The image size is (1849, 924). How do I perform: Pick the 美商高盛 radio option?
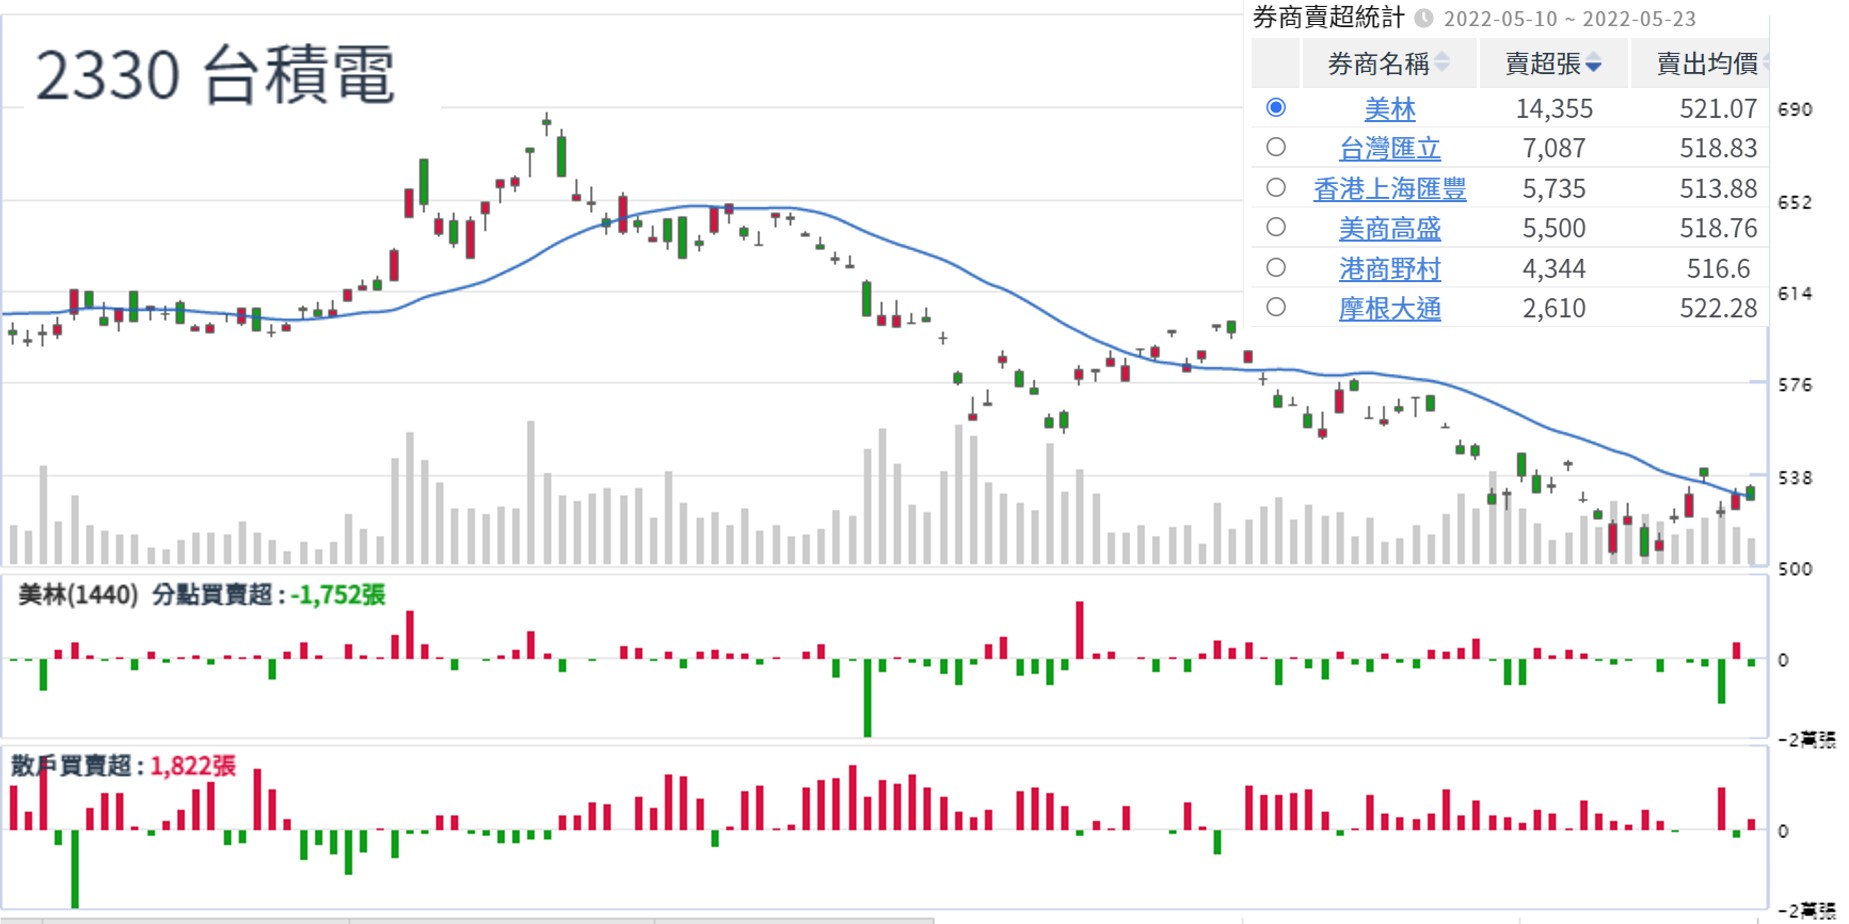click(x=1276, y=227)
